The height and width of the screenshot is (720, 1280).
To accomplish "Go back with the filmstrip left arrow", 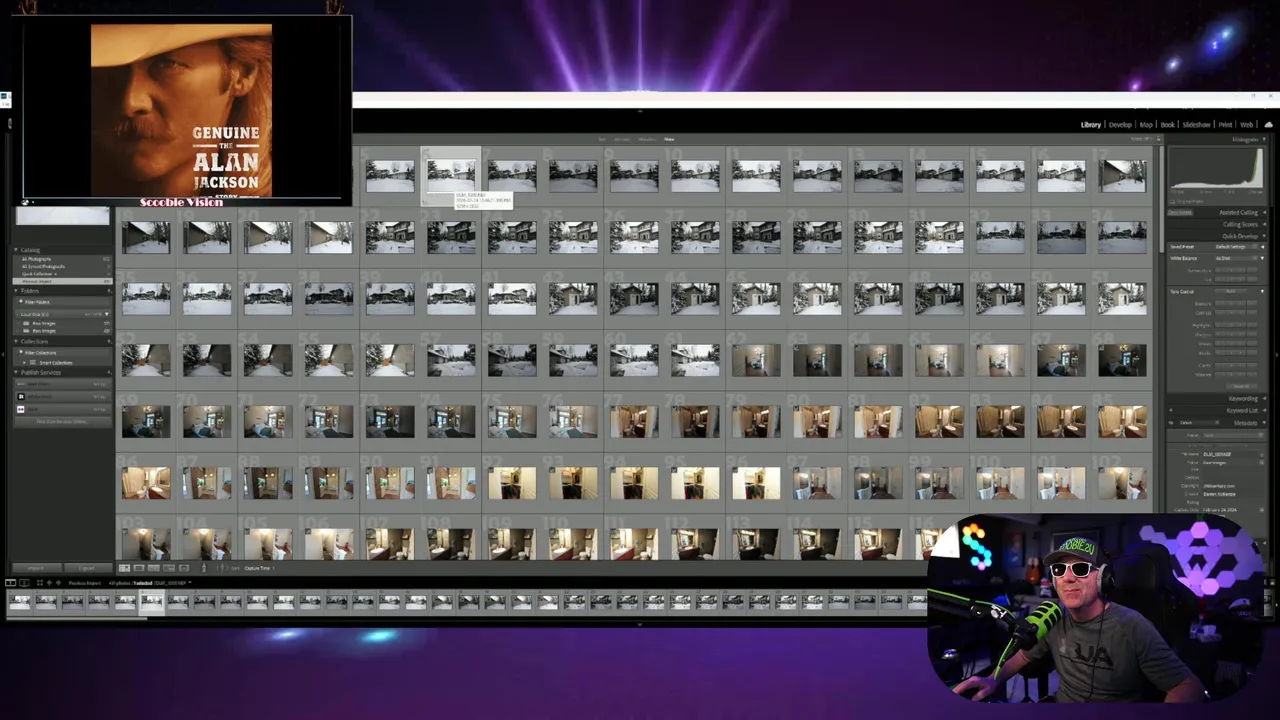I will coord(49,582).
